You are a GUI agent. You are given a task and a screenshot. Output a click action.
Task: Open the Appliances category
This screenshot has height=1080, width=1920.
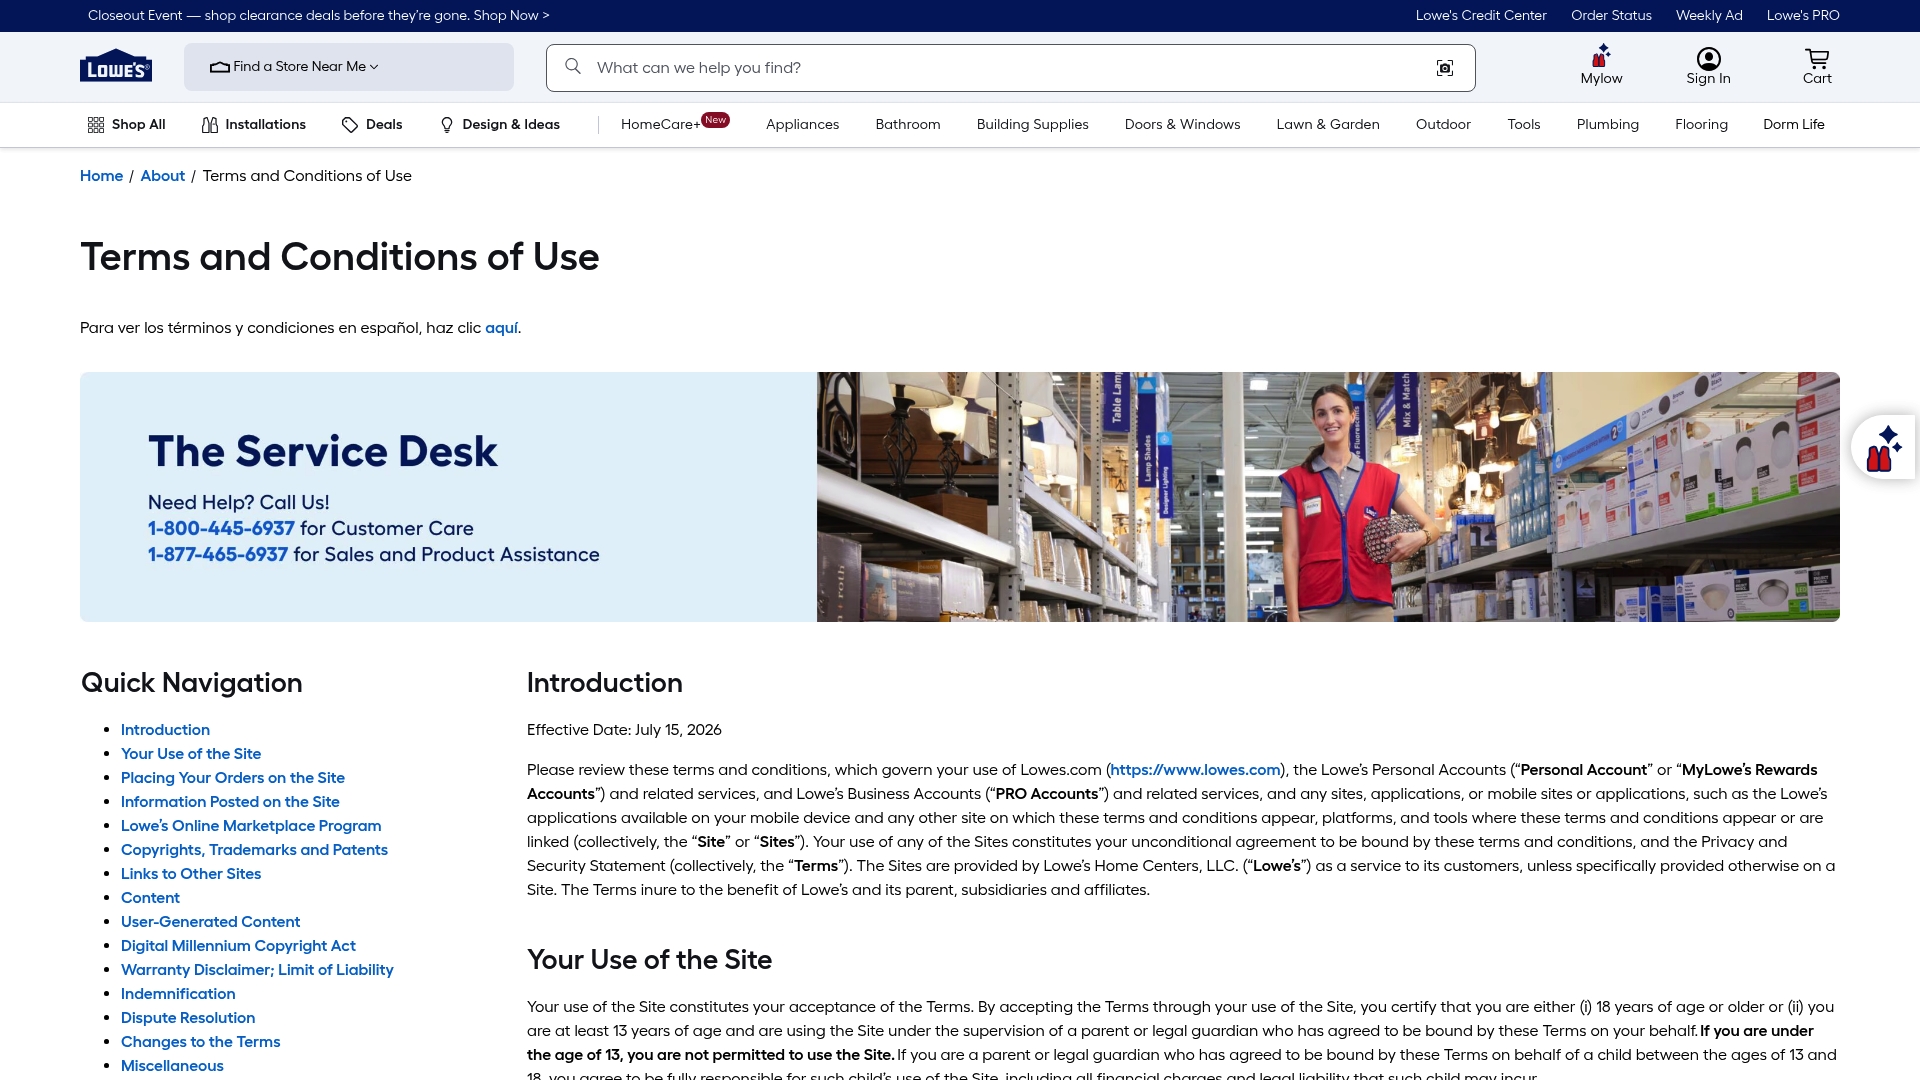(802, 124)
